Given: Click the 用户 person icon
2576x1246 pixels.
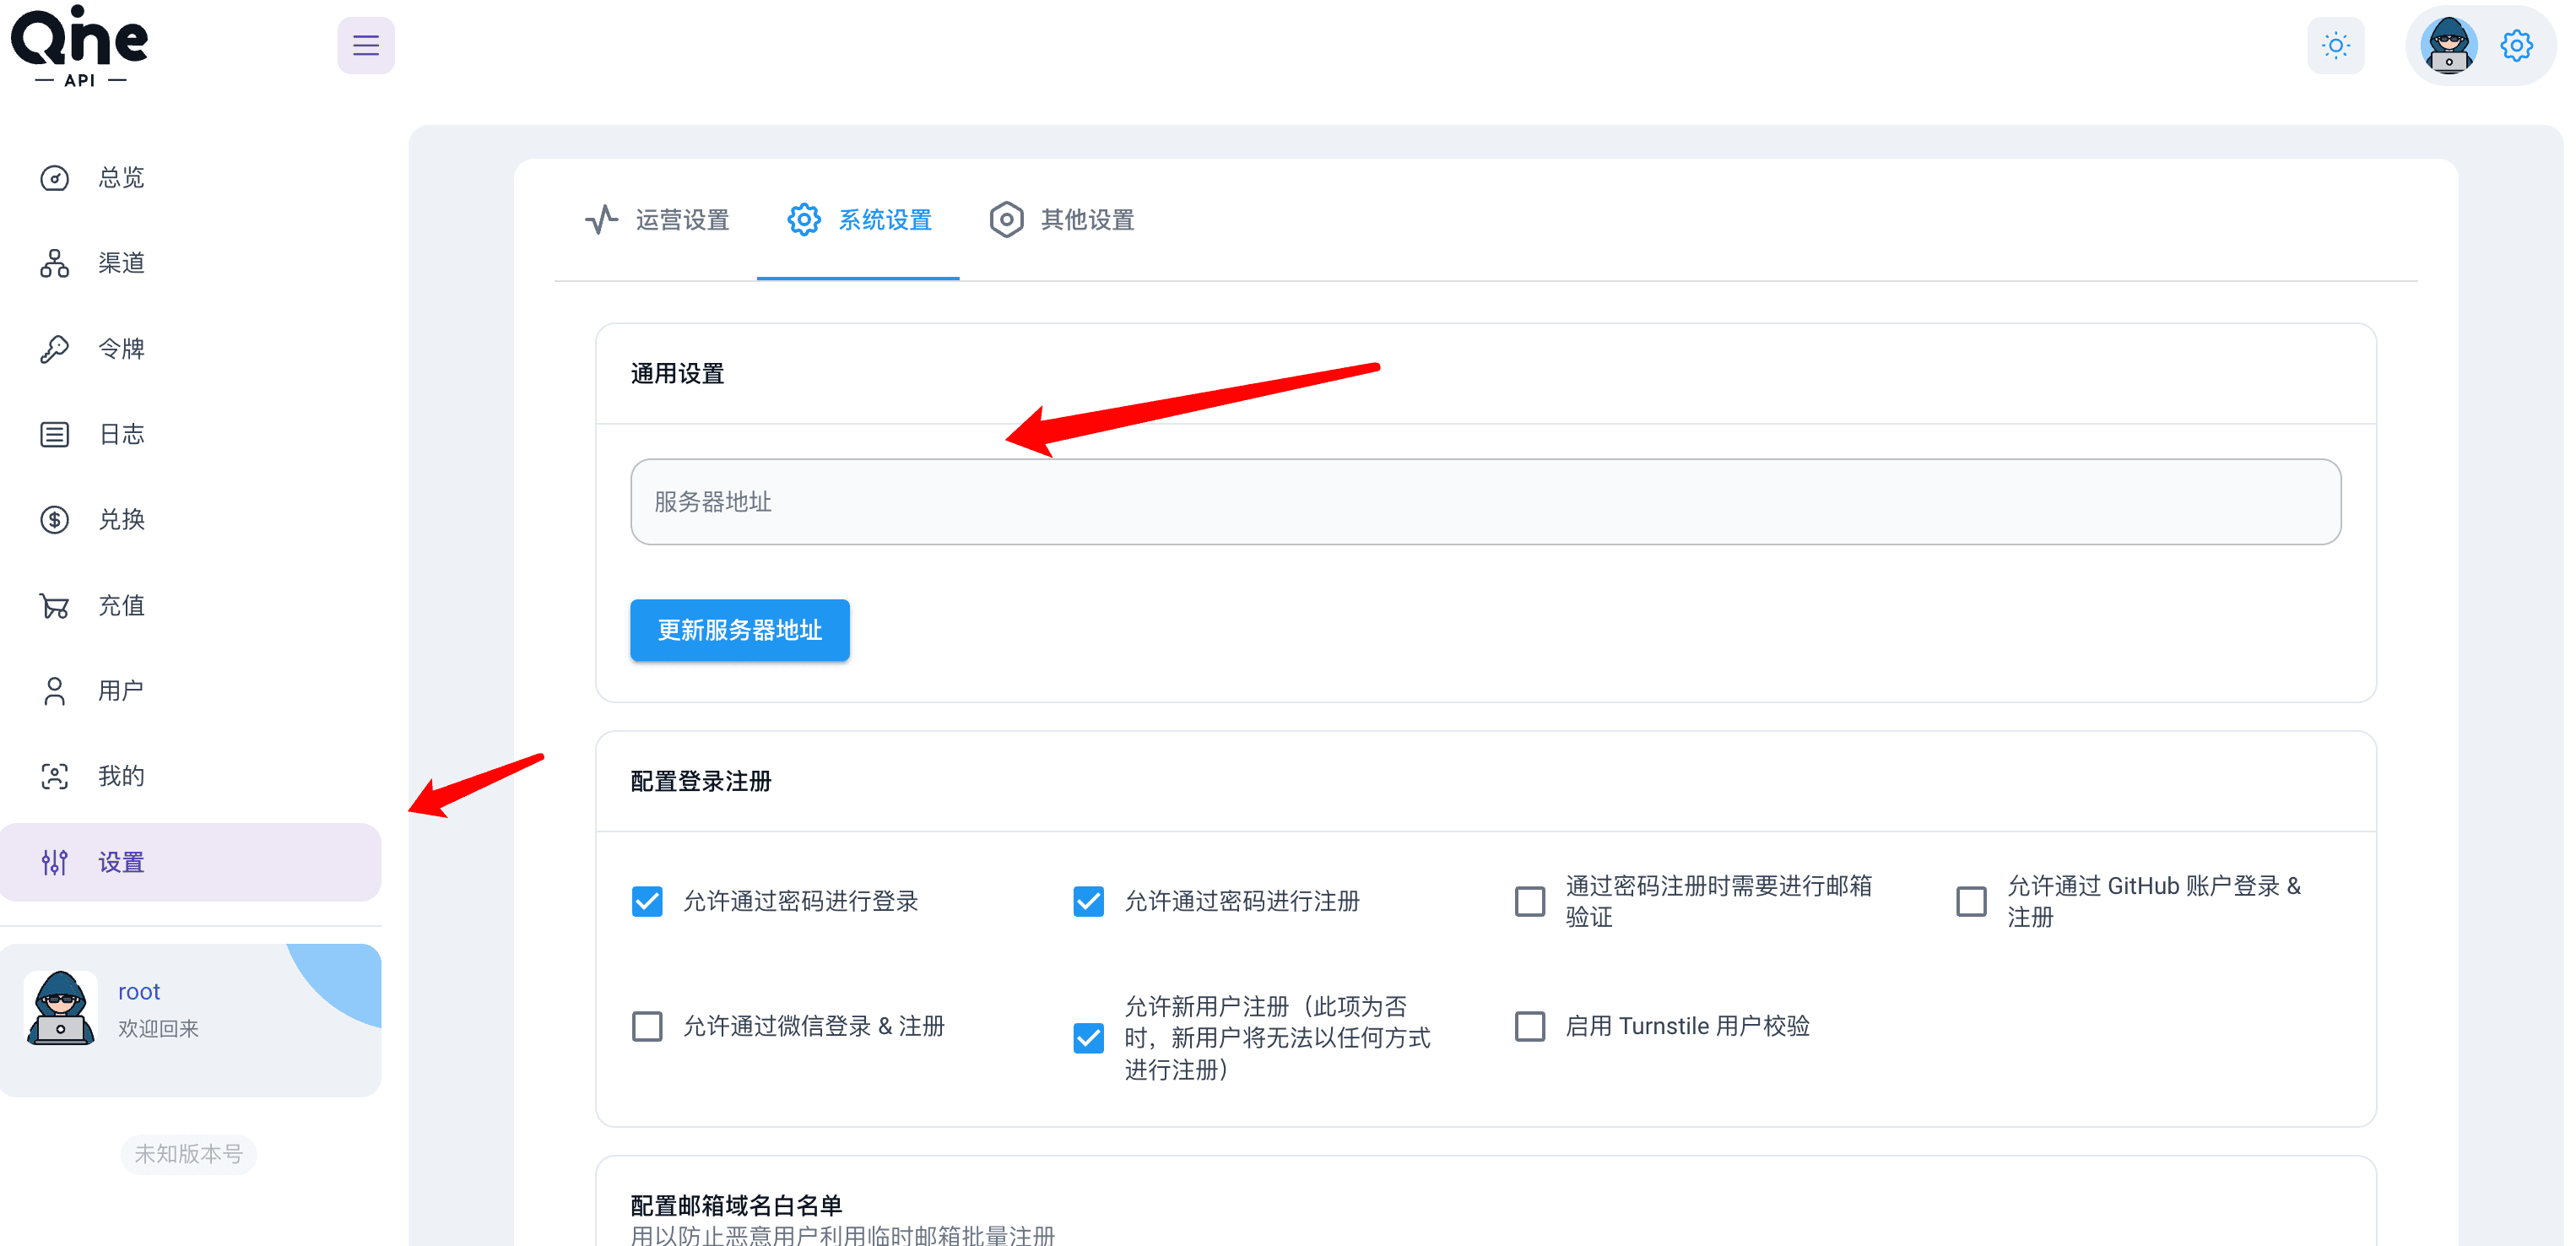Looking at the screenshot, I should tap(54, 691).
